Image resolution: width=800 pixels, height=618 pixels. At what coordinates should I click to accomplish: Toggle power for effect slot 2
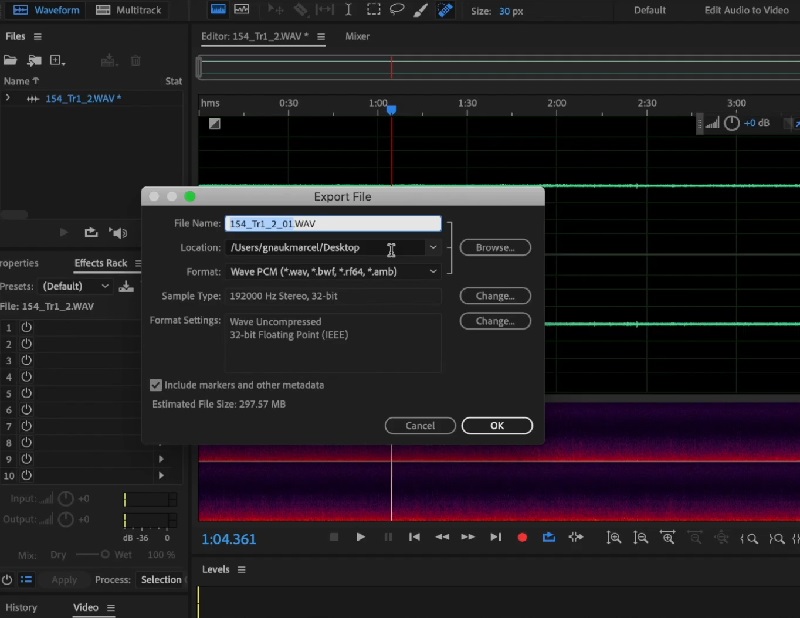pyautogui.click(x=27, y=343)
